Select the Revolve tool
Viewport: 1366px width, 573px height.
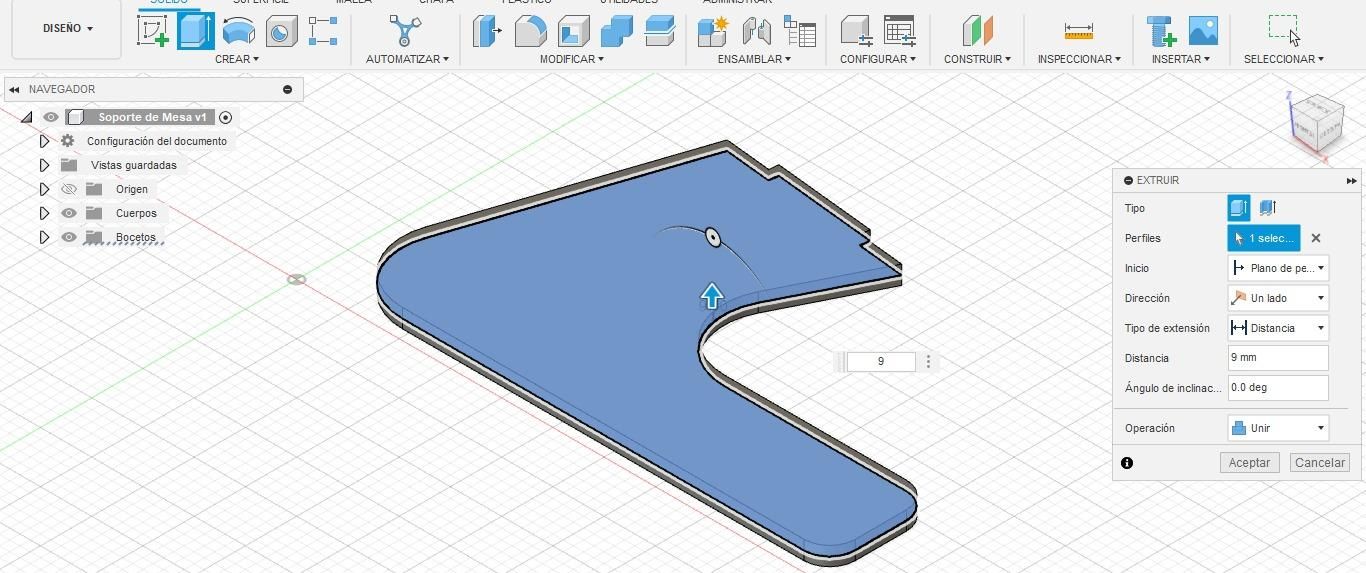(238, 31)
